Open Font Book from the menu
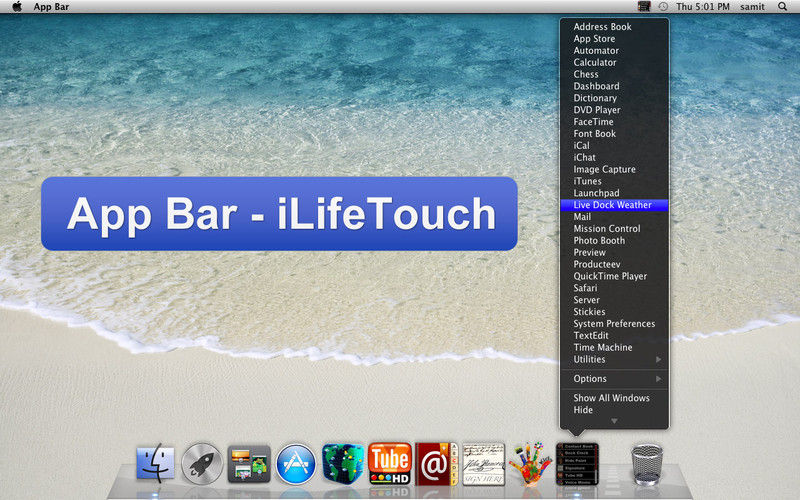The image size is (800, 500). pyautogui.click(x=614, y=134)
